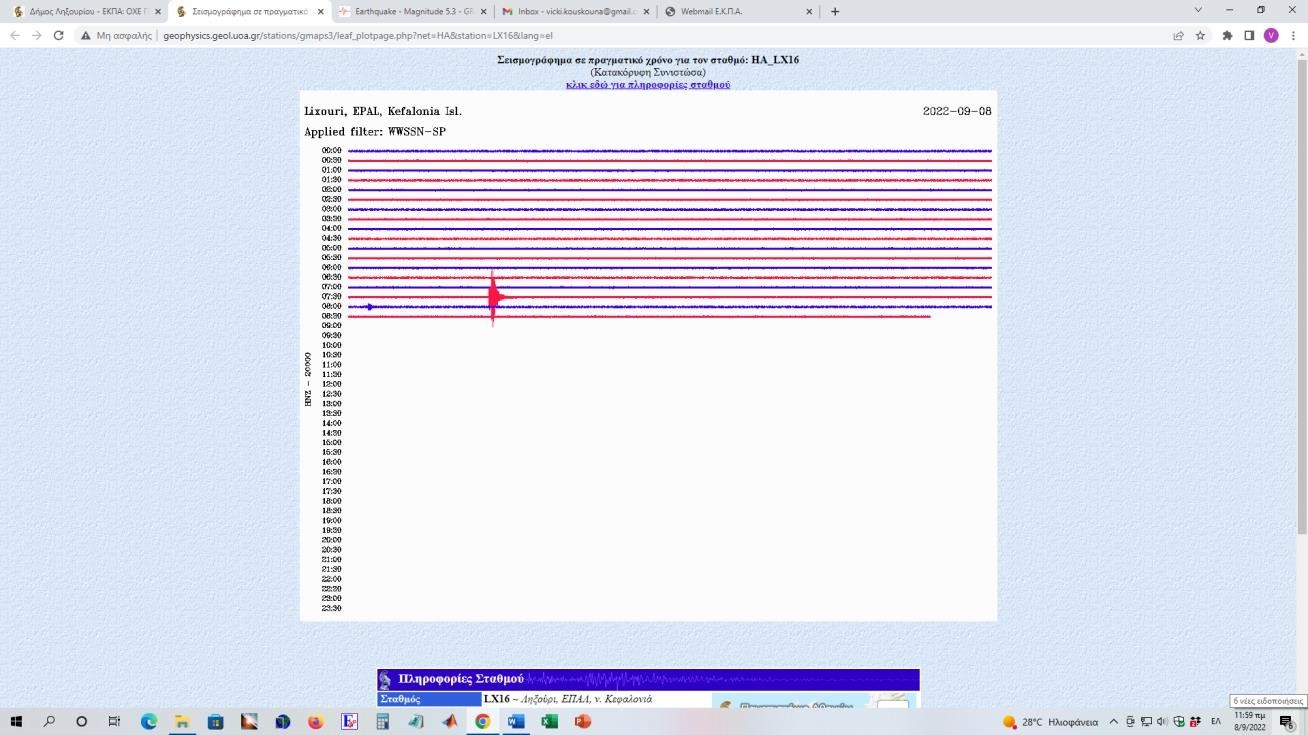
Task: Open Firefox from the taskbar
Action: pos(315,721)
